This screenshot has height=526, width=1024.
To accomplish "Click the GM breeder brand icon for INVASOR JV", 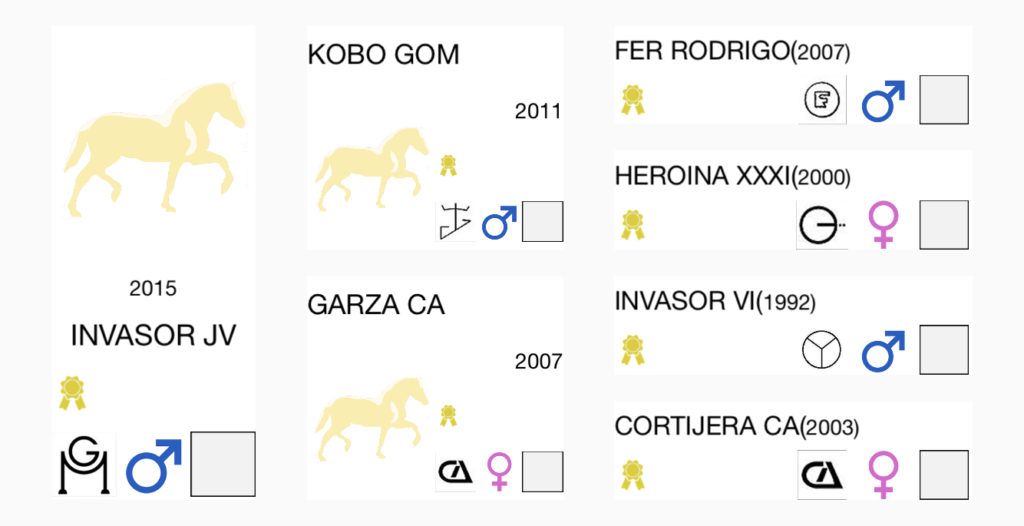I will pyautogui.click(x=83, y=464).
